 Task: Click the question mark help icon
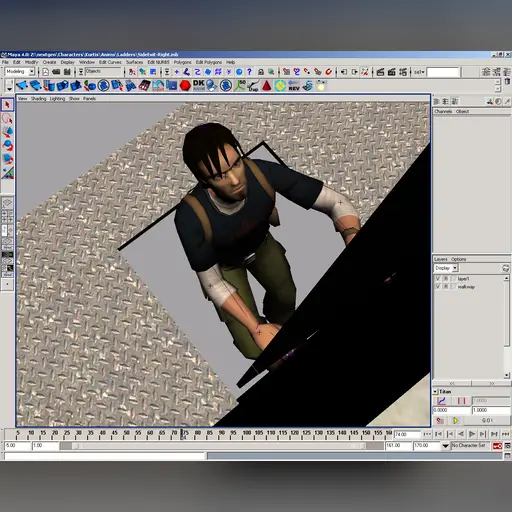tap(249, 72)
